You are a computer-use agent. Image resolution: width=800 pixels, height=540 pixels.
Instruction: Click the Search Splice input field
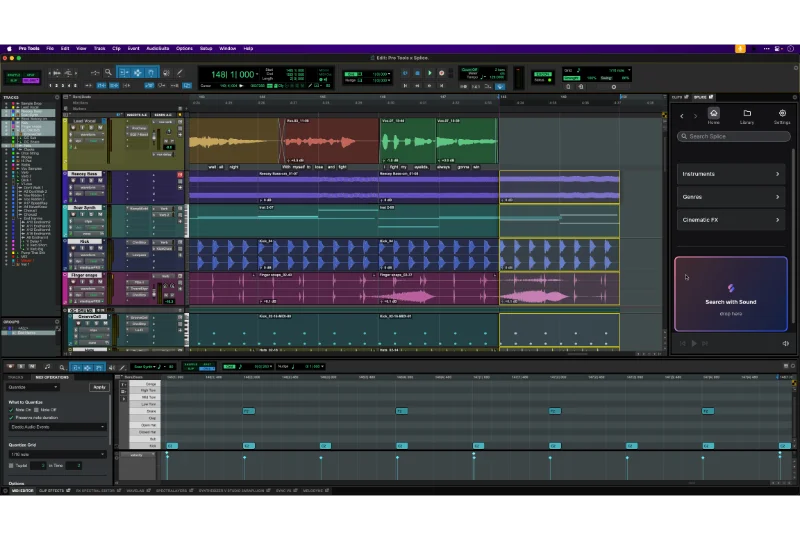[733, 136]
